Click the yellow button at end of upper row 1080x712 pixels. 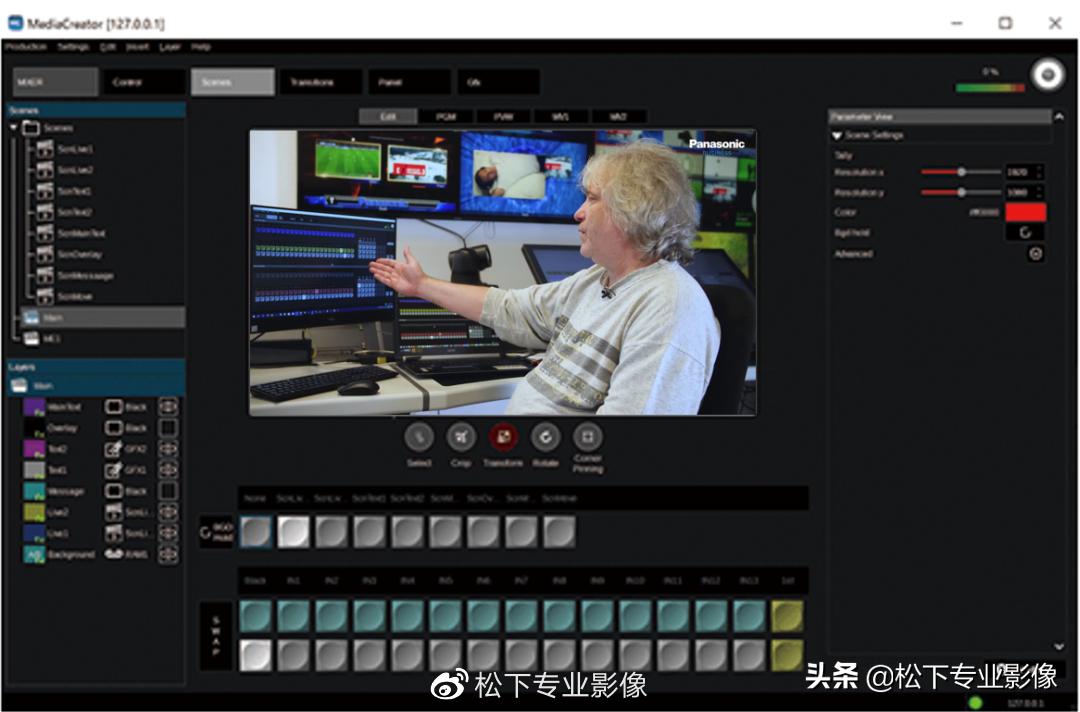click(x=787, y=616)
